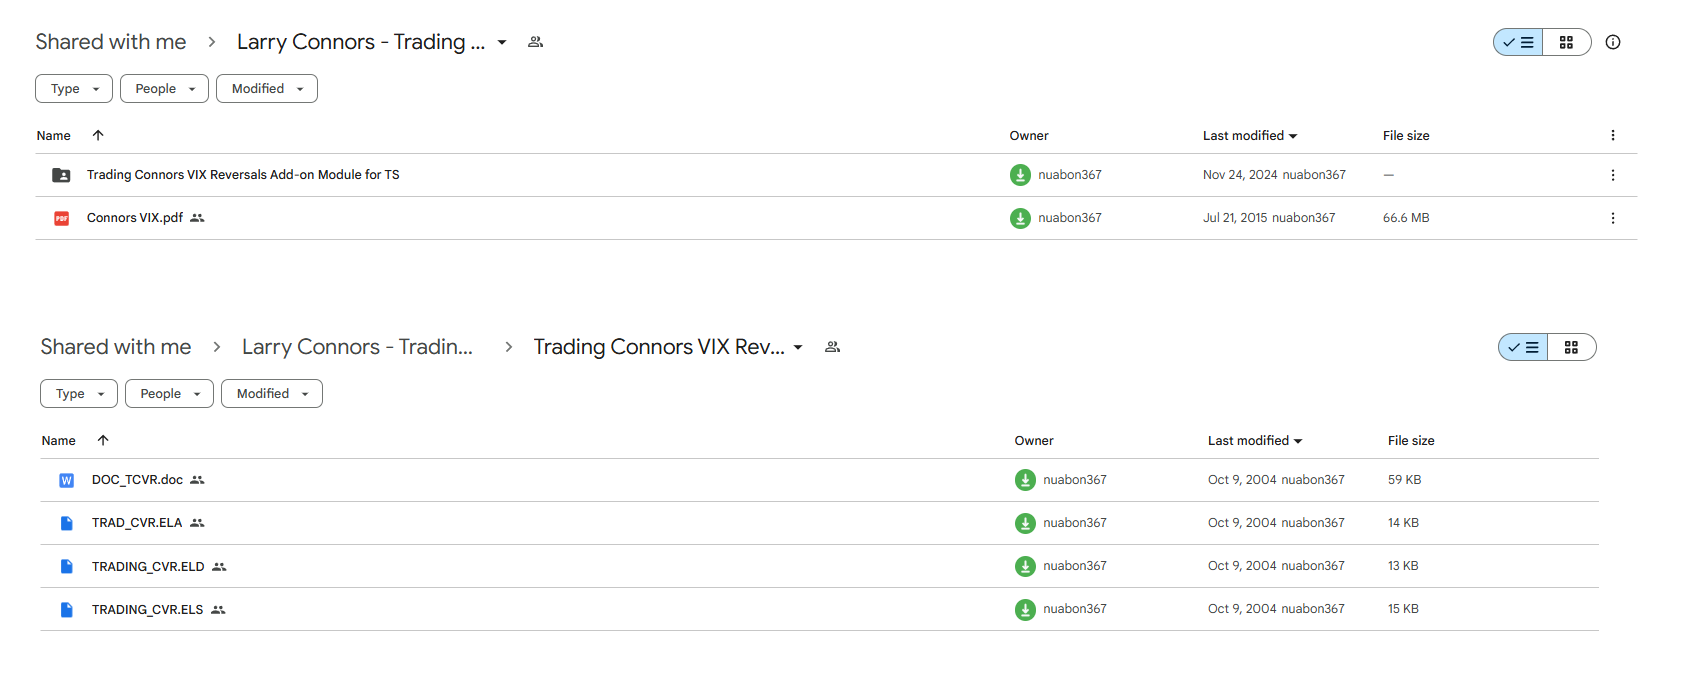
Task: Click the 15 KB file size cell
Action: pos(1403,609)
